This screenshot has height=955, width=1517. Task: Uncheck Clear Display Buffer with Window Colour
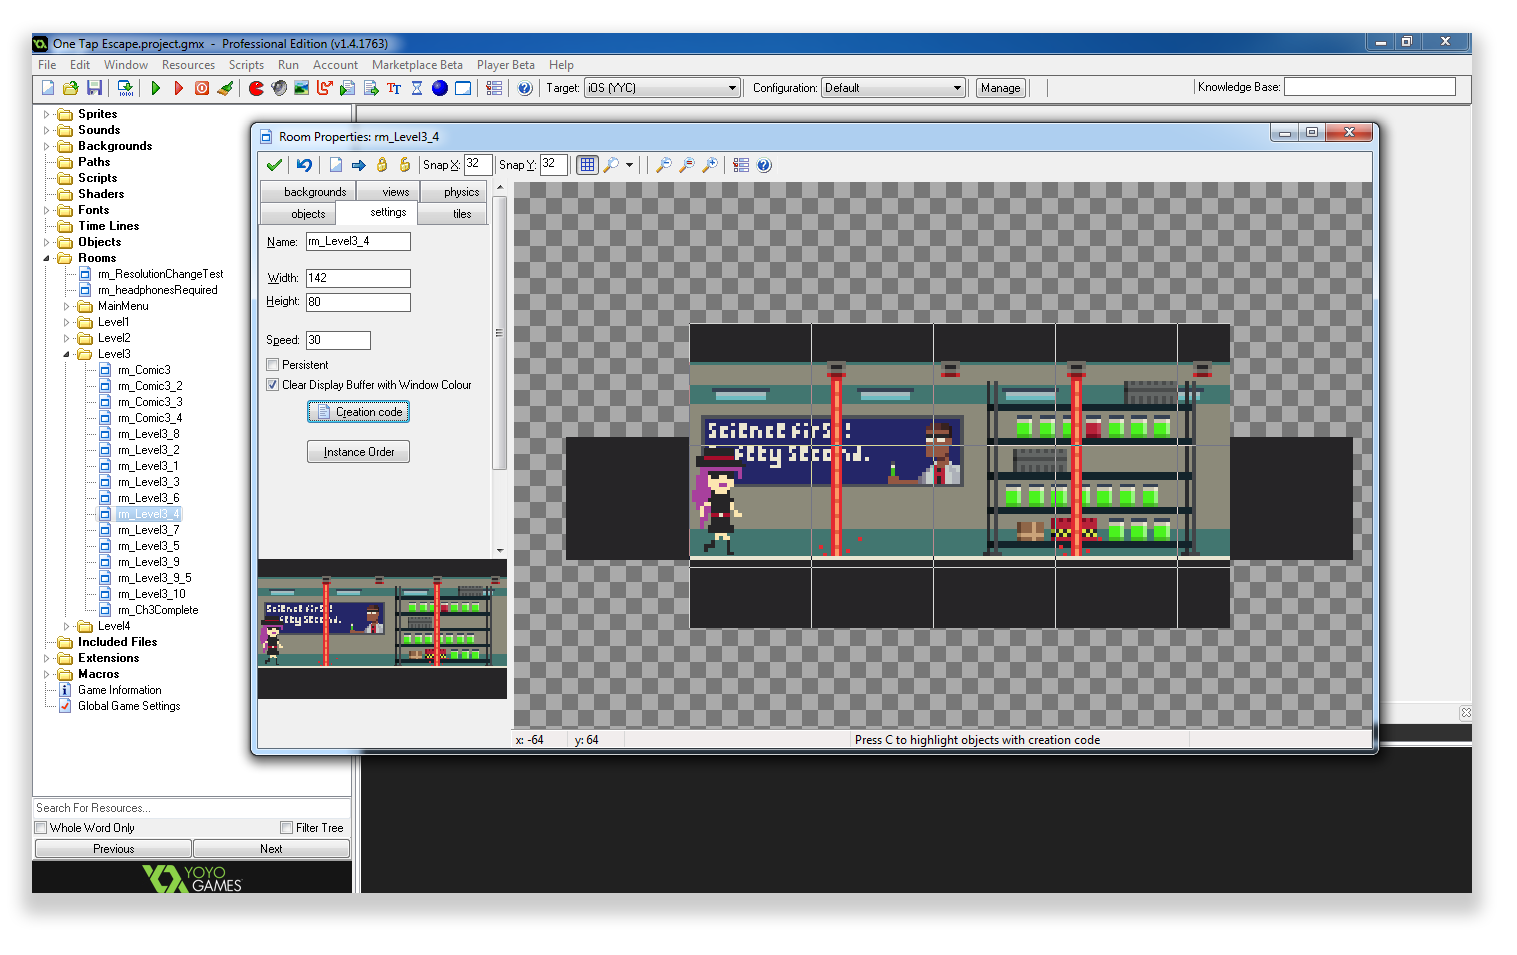[273, 385]
